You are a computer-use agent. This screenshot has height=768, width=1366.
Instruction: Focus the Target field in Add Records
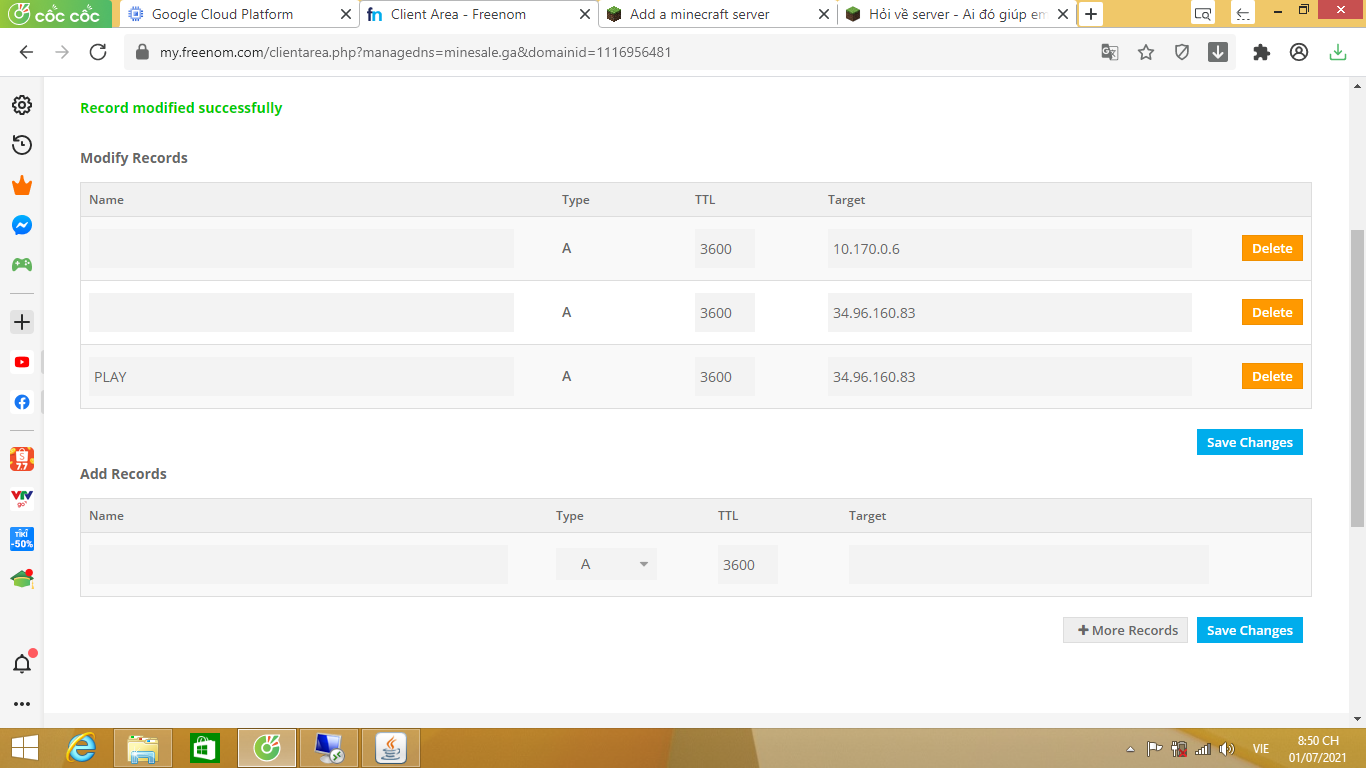(x=1029, y=565)
